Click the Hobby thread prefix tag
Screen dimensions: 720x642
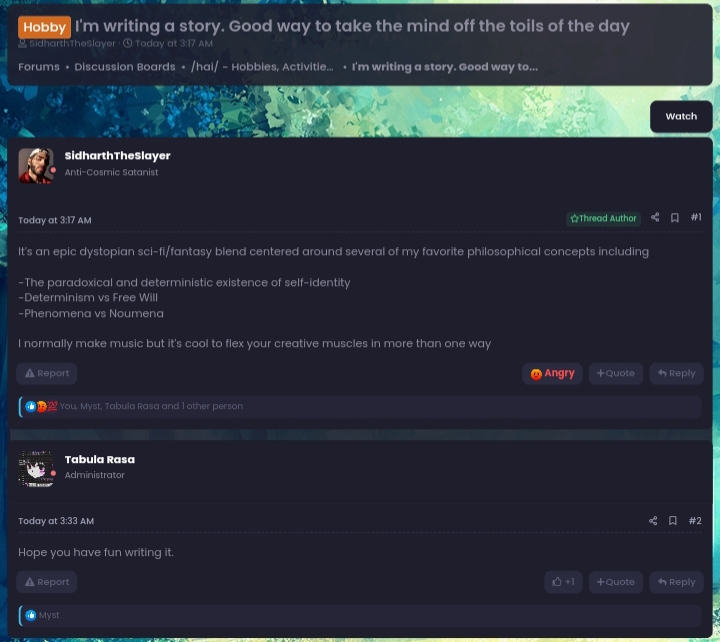point(45,27)
